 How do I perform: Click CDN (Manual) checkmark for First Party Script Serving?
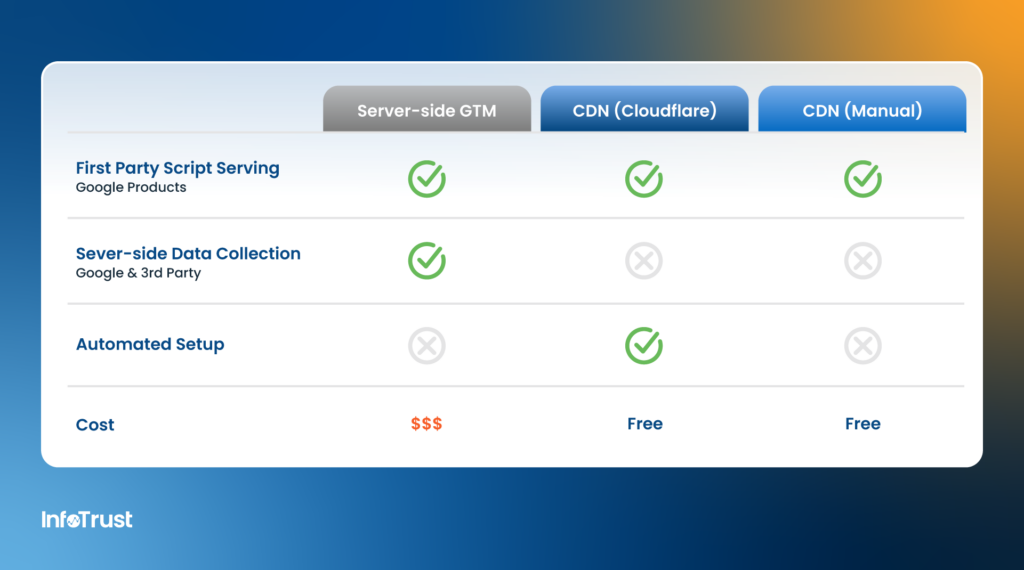862,179
